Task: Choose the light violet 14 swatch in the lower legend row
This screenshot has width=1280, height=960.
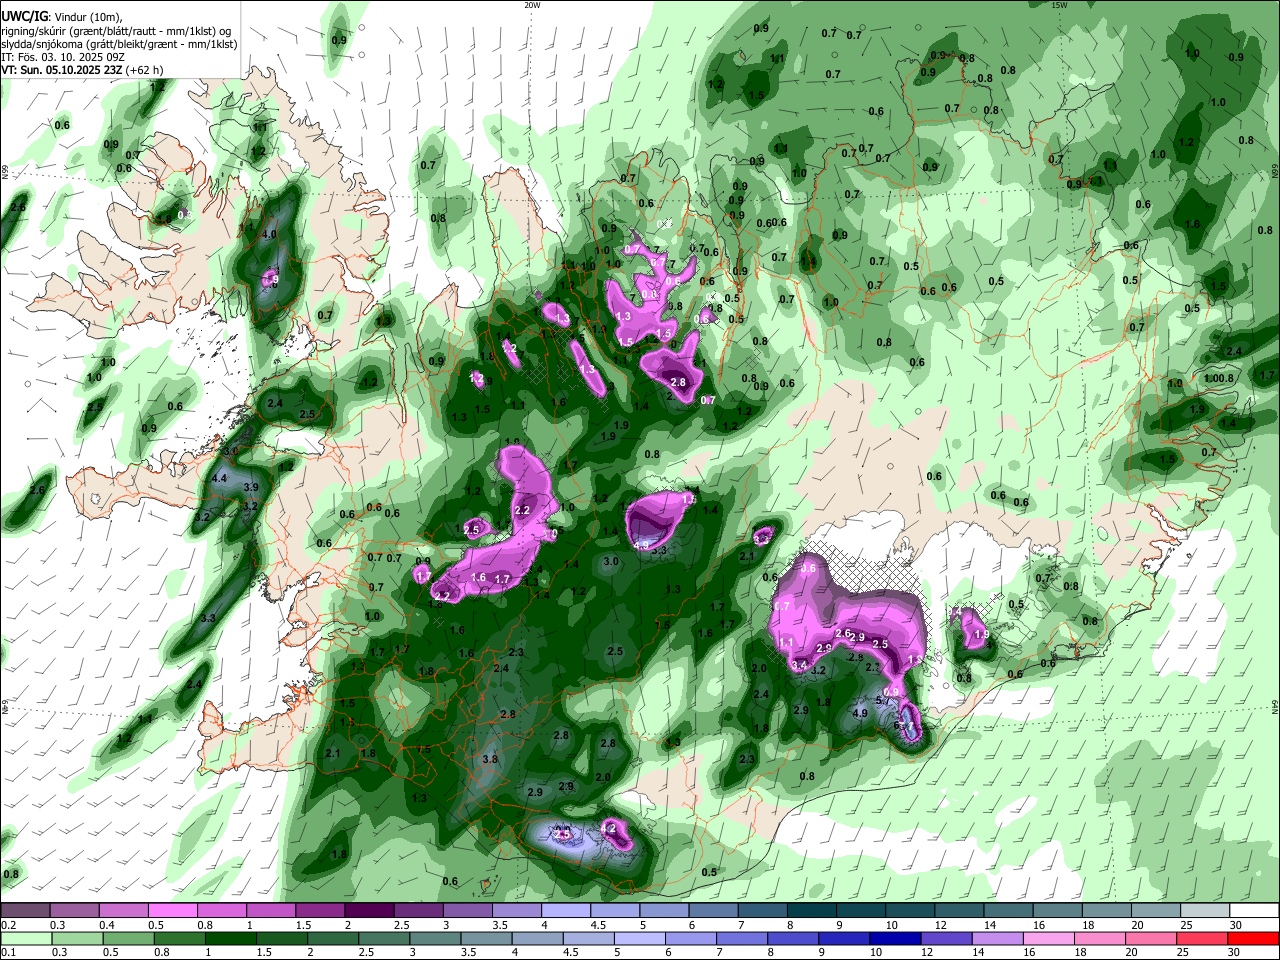Action: [x=998, y=938]
